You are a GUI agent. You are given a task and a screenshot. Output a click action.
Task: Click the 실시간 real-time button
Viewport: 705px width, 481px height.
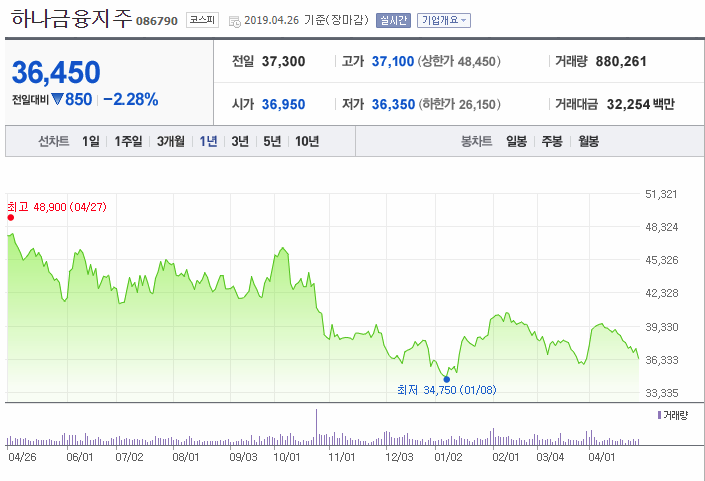(393, 20)
